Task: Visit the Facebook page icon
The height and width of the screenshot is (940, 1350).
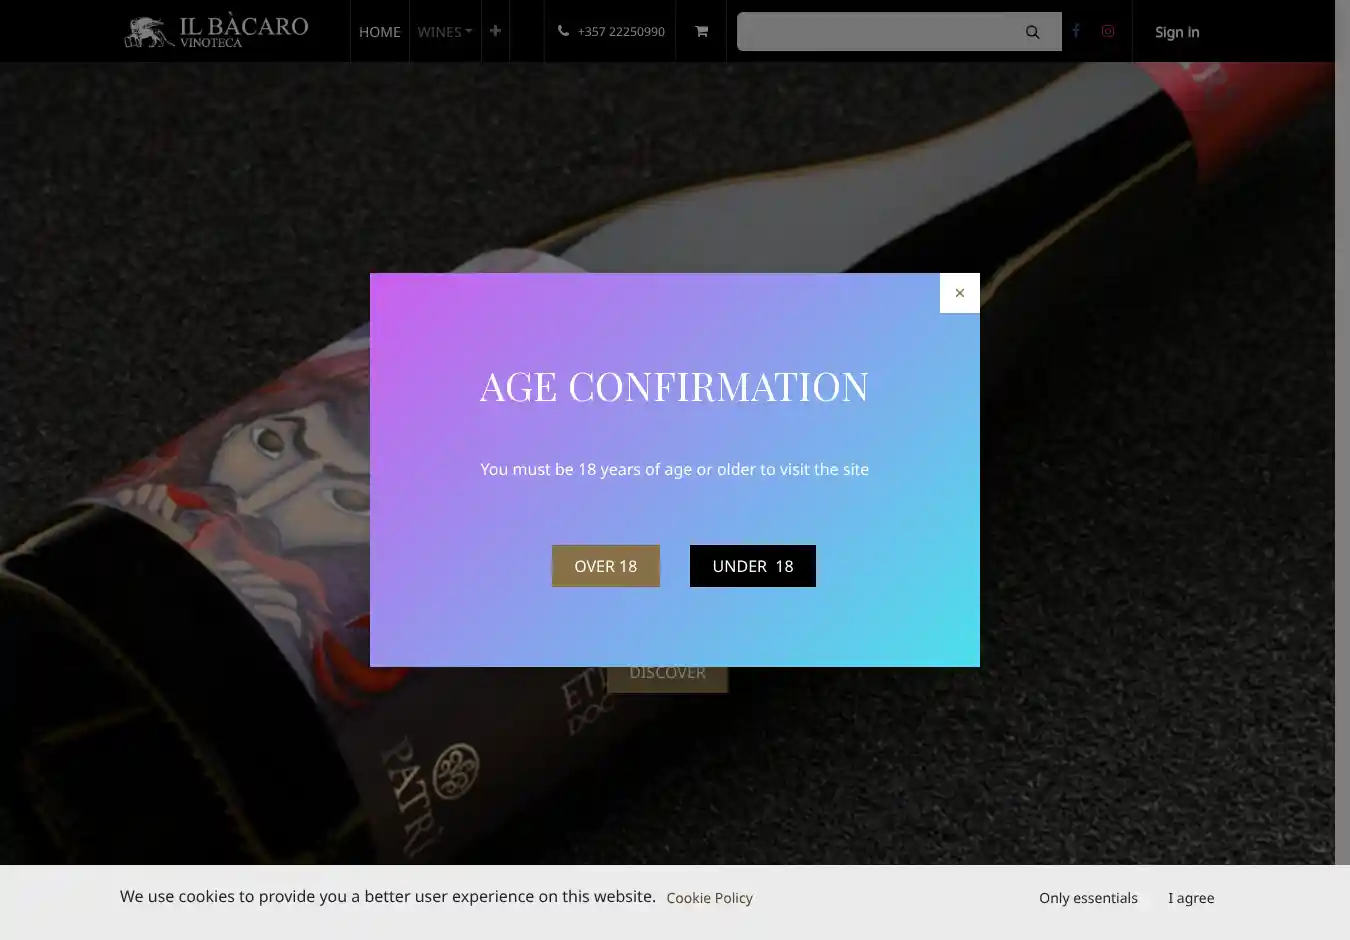Action: [1076, 31]
